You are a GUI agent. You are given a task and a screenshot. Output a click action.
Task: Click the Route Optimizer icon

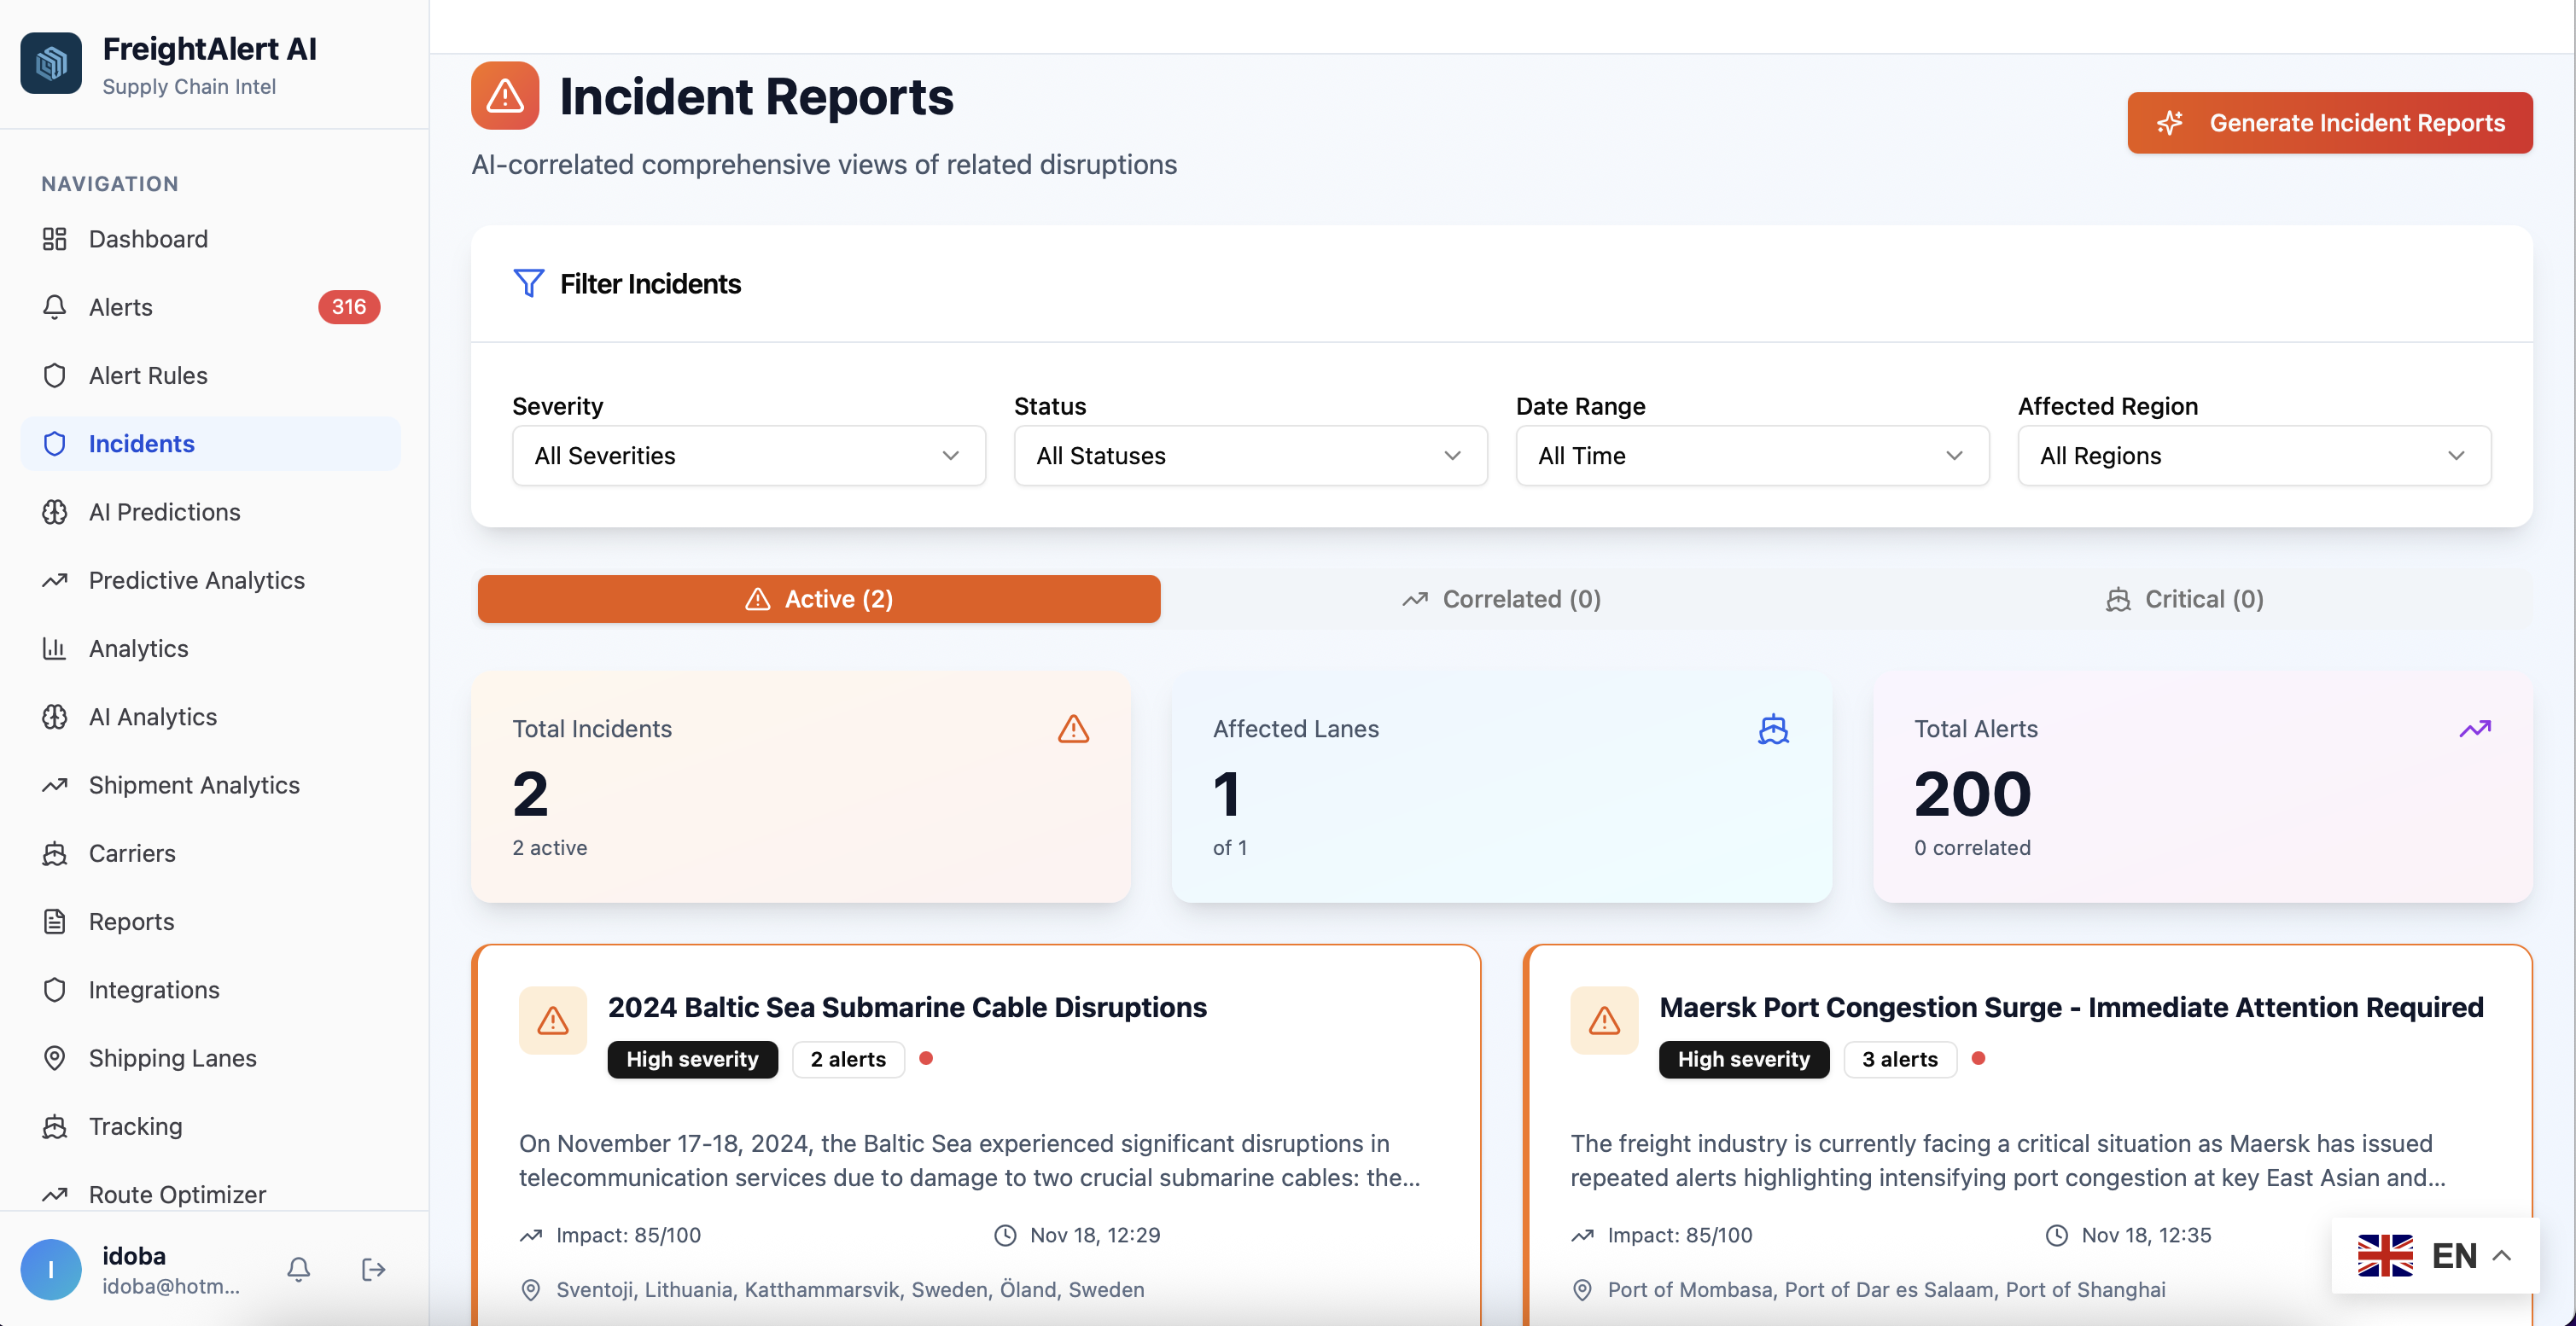click(x=55, y=1193)
